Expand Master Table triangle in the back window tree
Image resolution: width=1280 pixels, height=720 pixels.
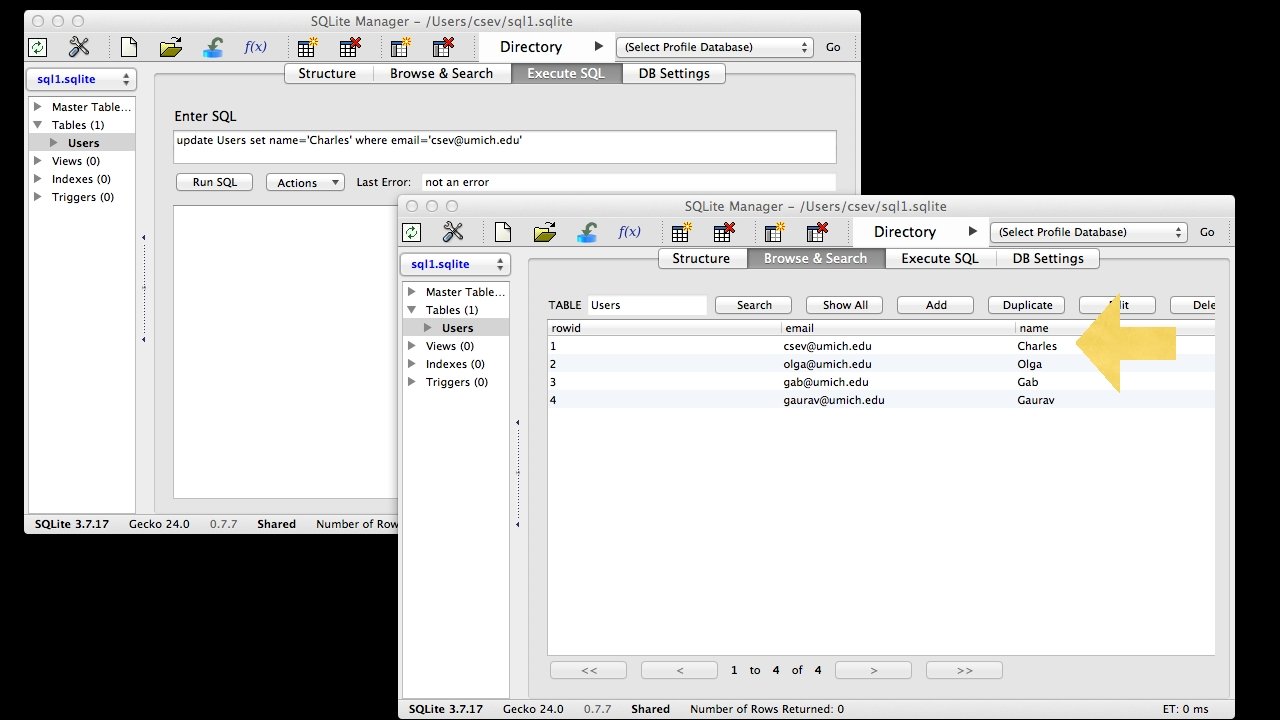click(38, 107)
